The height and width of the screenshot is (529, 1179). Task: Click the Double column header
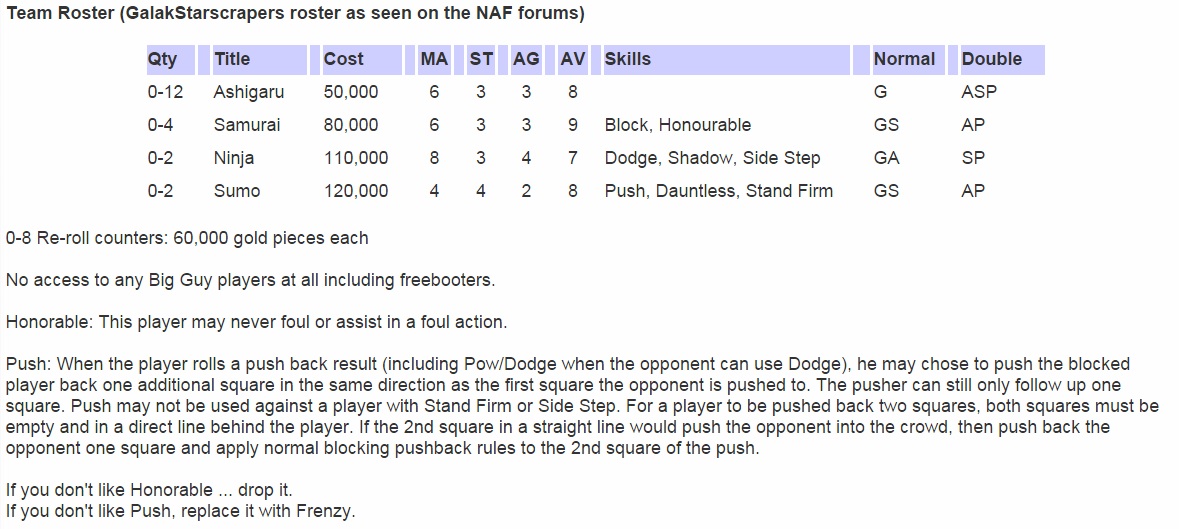tap(991, 59)
